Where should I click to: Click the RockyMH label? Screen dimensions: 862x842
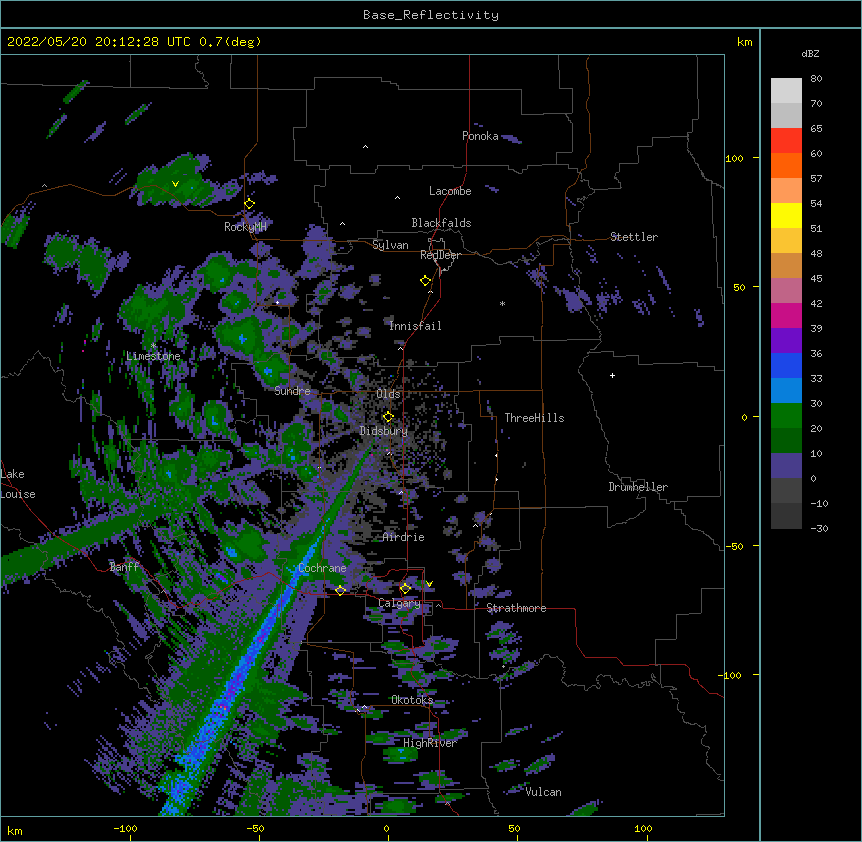click(245, 227)
